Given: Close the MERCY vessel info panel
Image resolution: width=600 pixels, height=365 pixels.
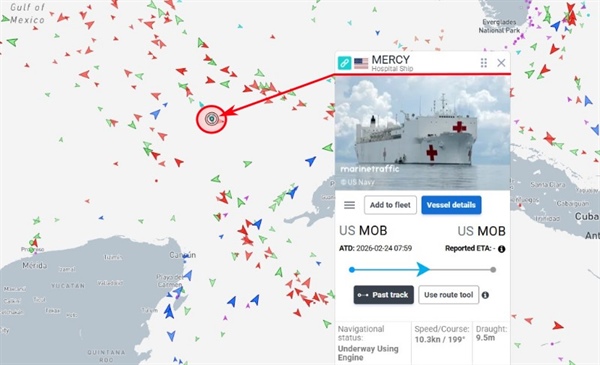Looking at the screenshot, I should (x=501, y=63).
